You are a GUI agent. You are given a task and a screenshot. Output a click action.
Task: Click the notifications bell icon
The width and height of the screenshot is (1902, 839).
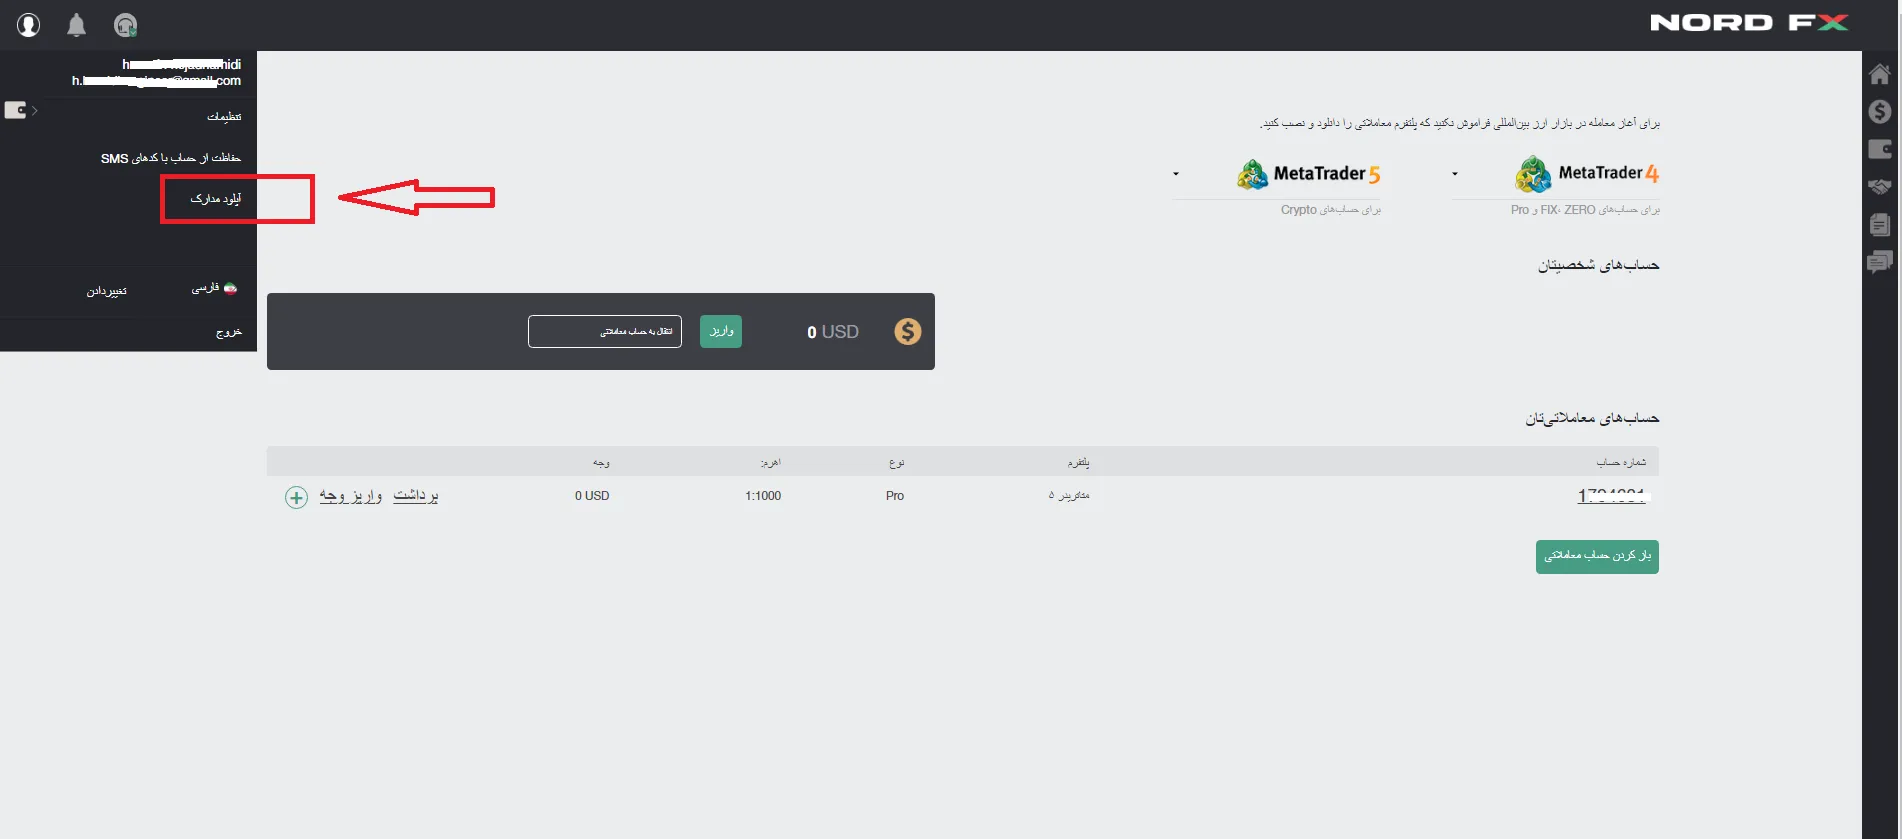pos(76,25)
